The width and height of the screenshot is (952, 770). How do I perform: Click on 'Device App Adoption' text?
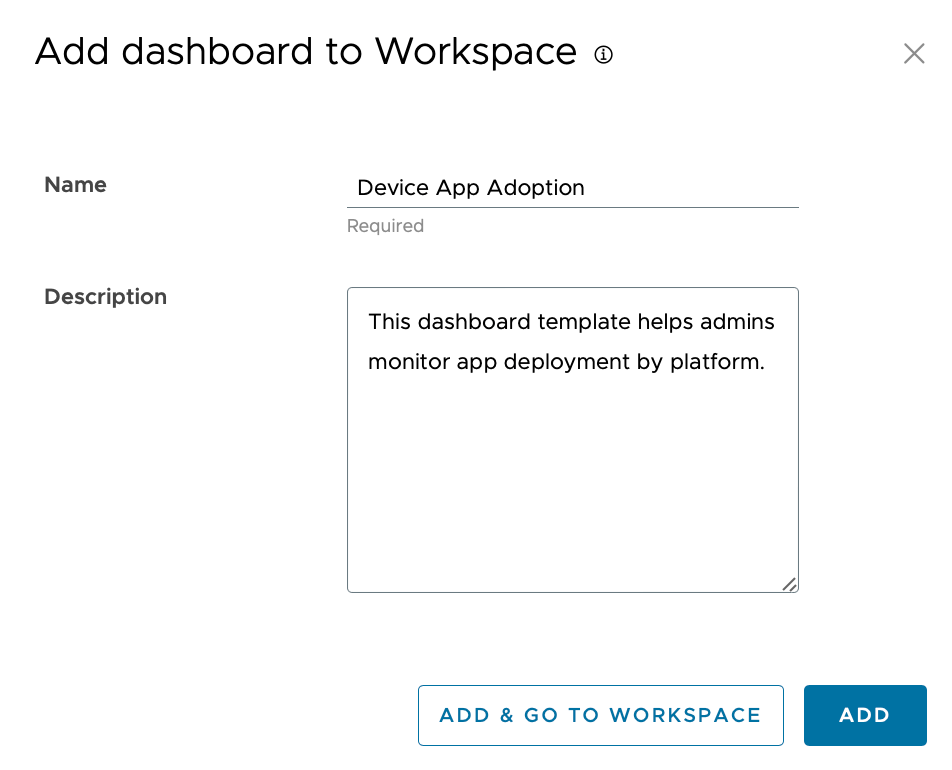coord(470,188)
